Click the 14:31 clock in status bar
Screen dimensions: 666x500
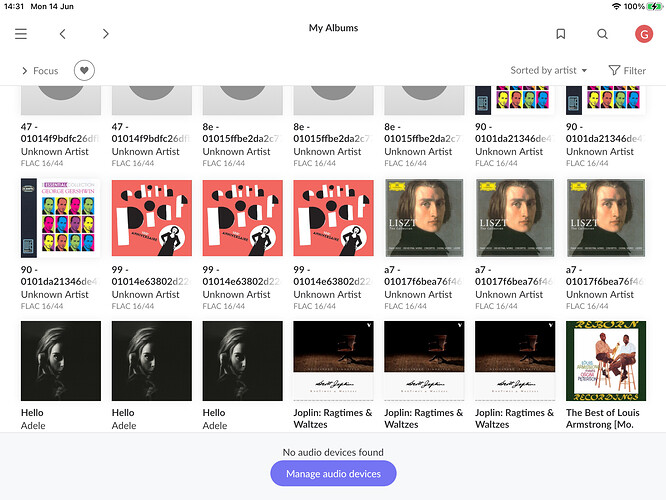click(14, 6)
